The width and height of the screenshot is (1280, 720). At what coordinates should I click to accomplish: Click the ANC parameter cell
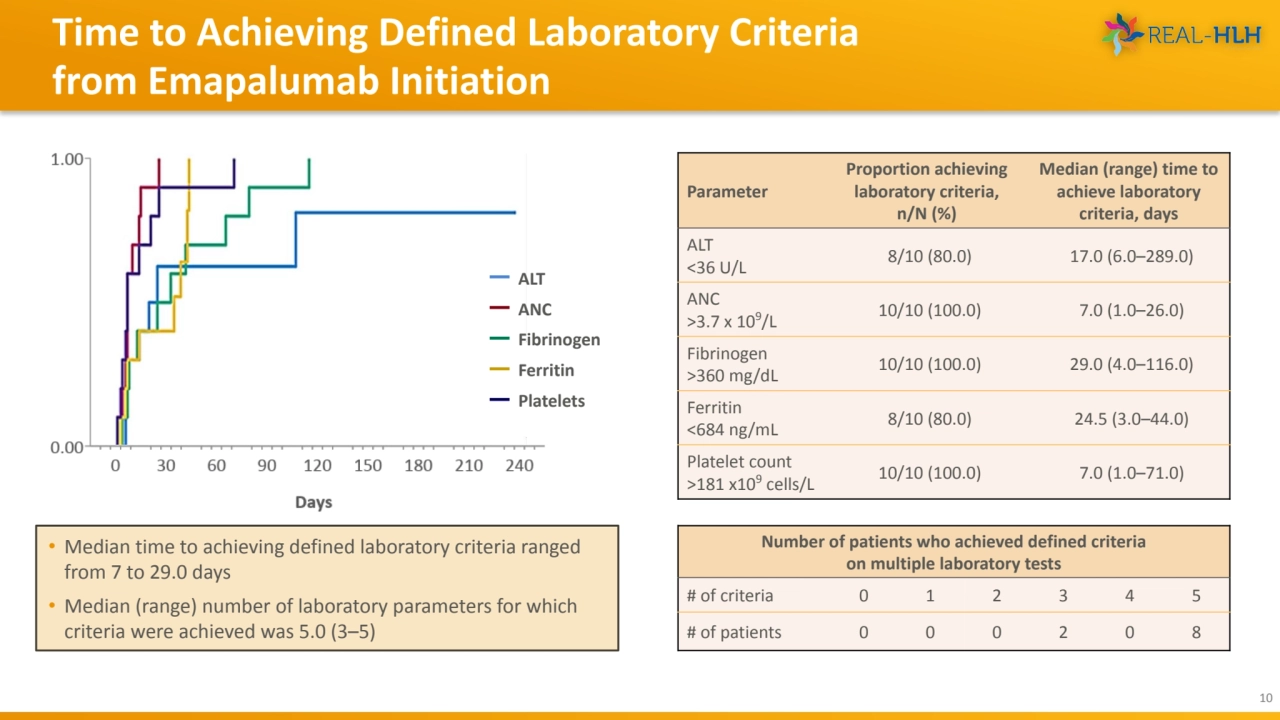click(734, 310)
